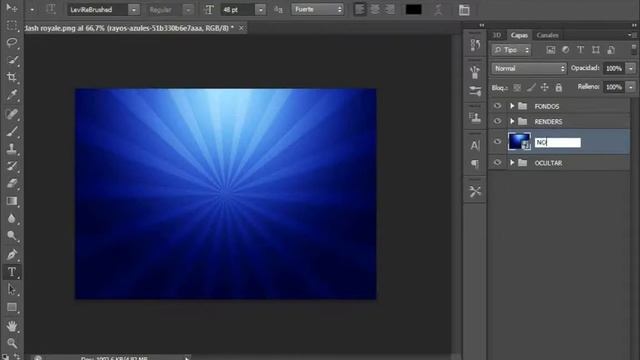Expand the OCULTAR group
The height and width of the screenshot is (360, 640).
512,162
